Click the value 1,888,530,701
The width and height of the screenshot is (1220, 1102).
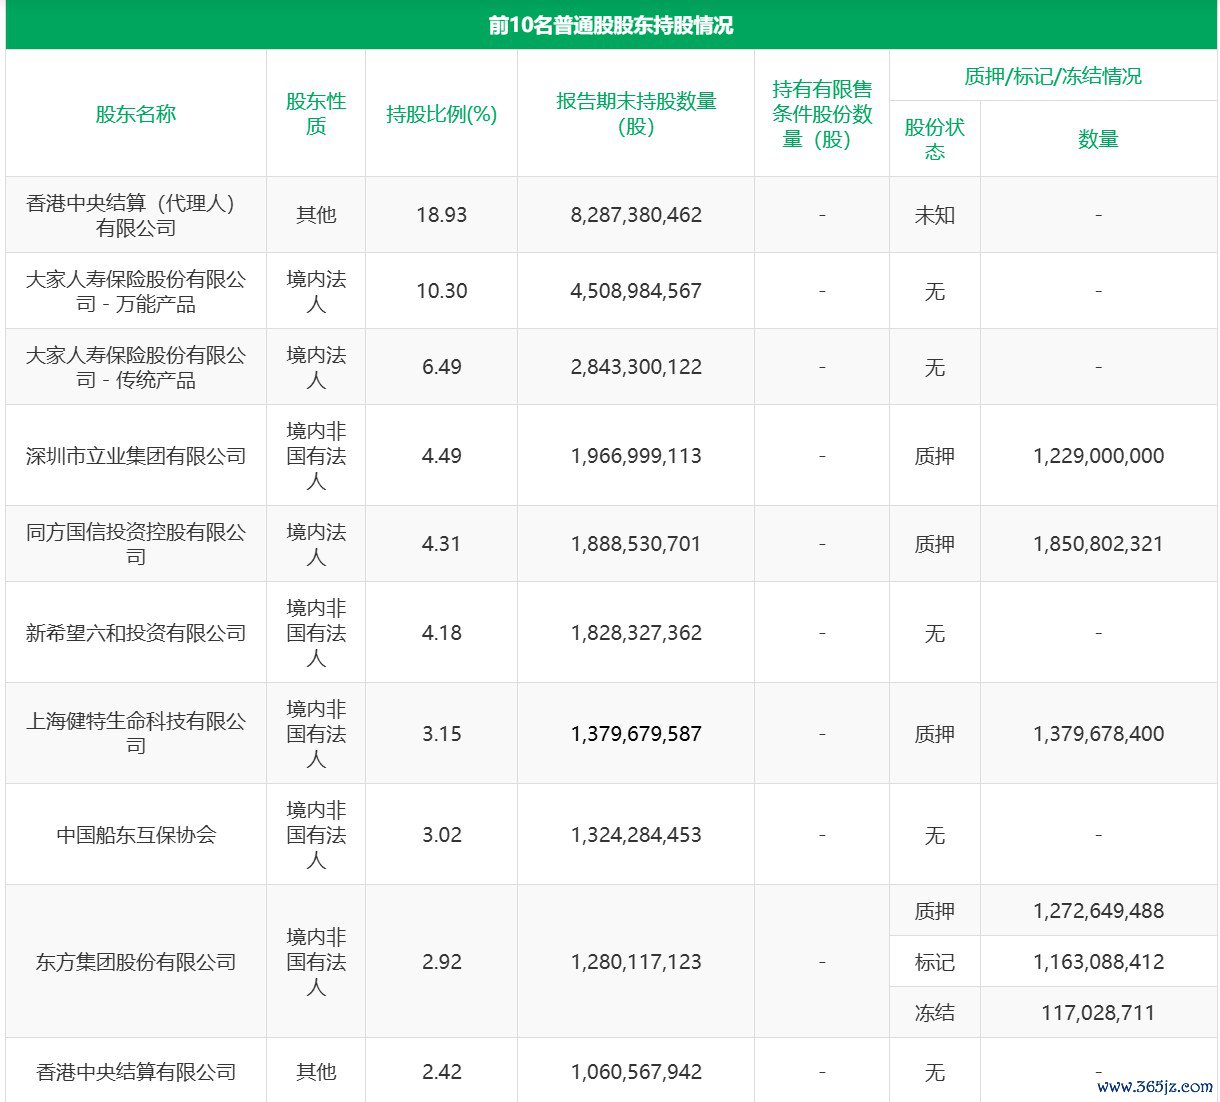coord(636,544)
